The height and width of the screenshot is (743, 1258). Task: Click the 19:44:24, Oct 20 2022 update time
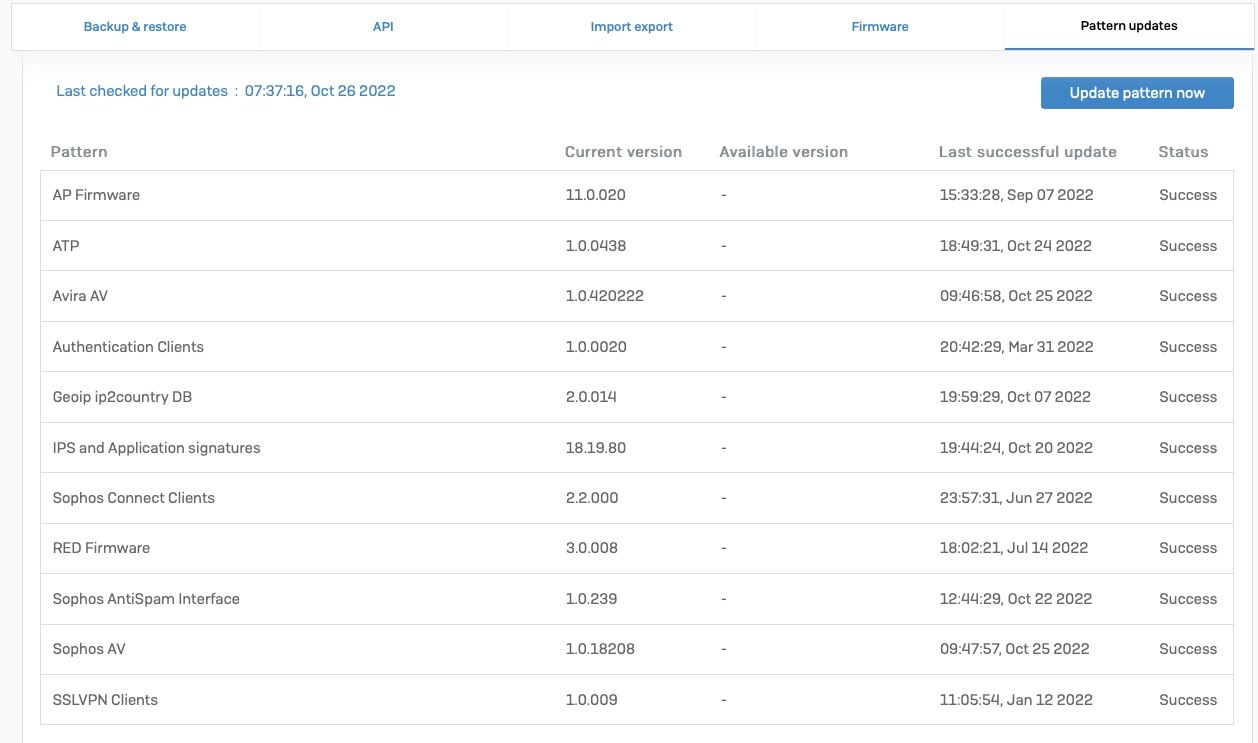click(x=1016, y=448)
